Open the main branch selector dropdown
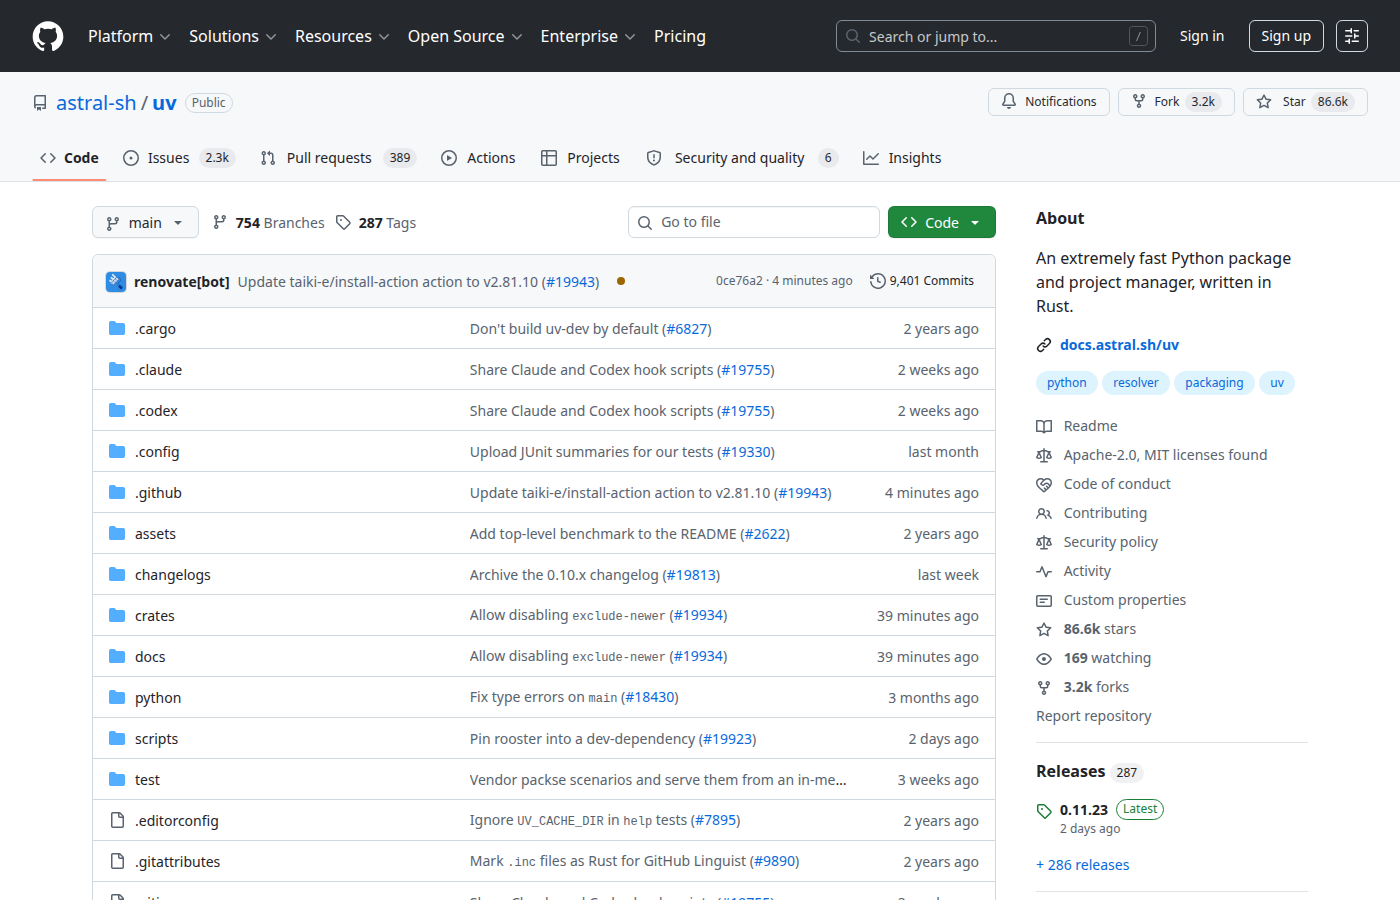The image size is (1400, 900). (145, 222)
